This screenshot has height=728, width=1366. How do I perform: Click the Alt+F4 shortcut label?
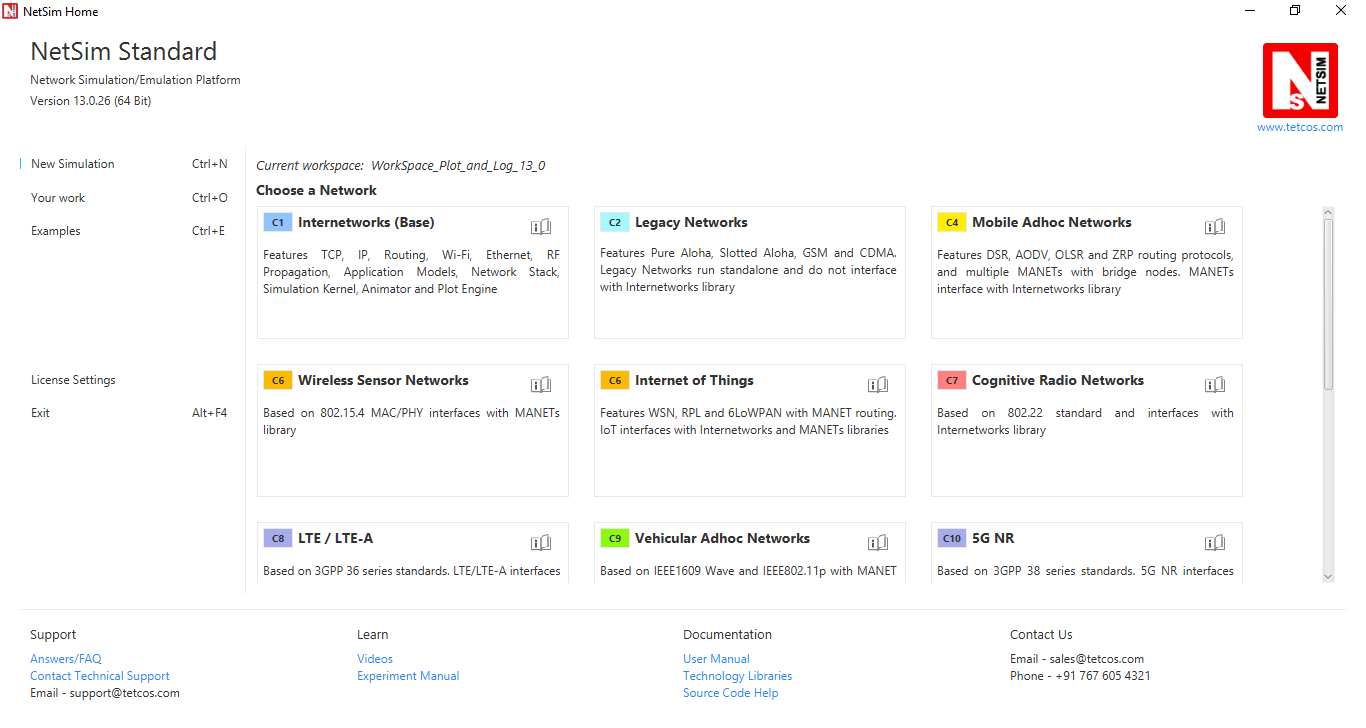[210, 413]
